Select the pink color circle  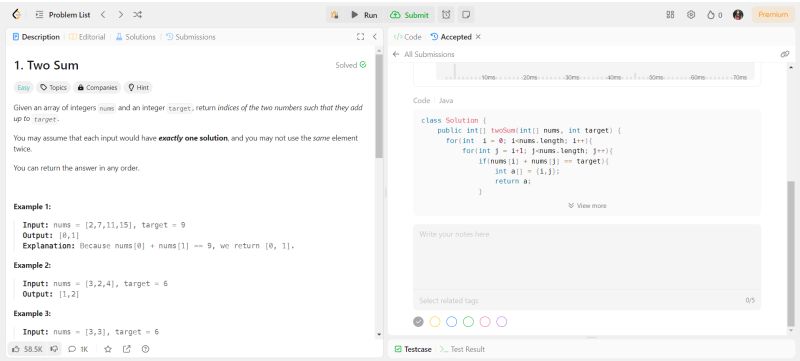tap(485, 322)
